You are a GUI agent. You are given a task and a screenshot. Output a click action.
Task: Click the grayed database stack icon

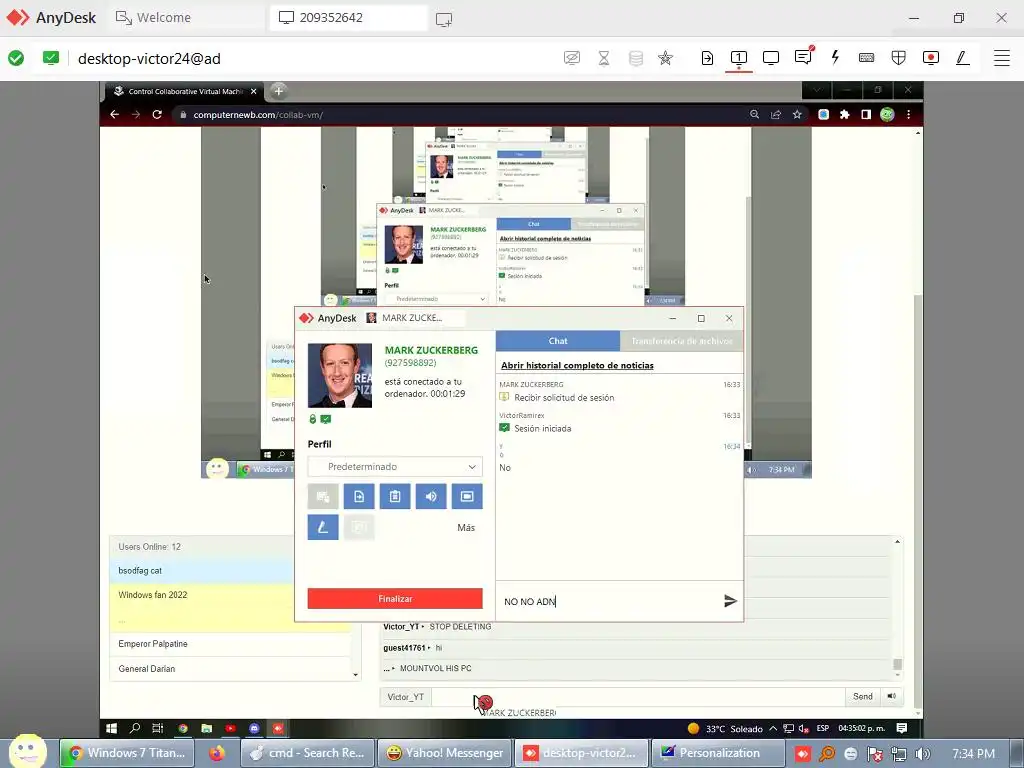point(635,58)
